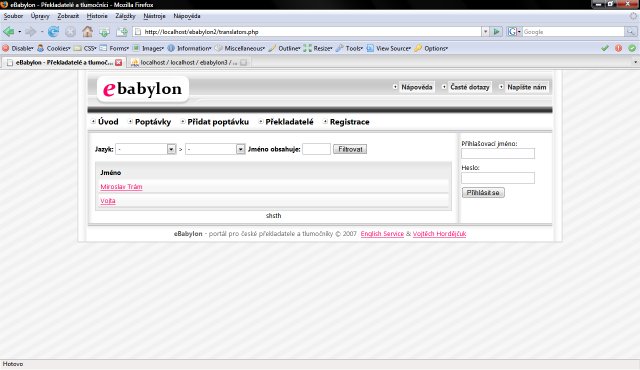Open the Časté dotazy header link
The width and height of the screenshot is (640, 370).
click(469, 87)
